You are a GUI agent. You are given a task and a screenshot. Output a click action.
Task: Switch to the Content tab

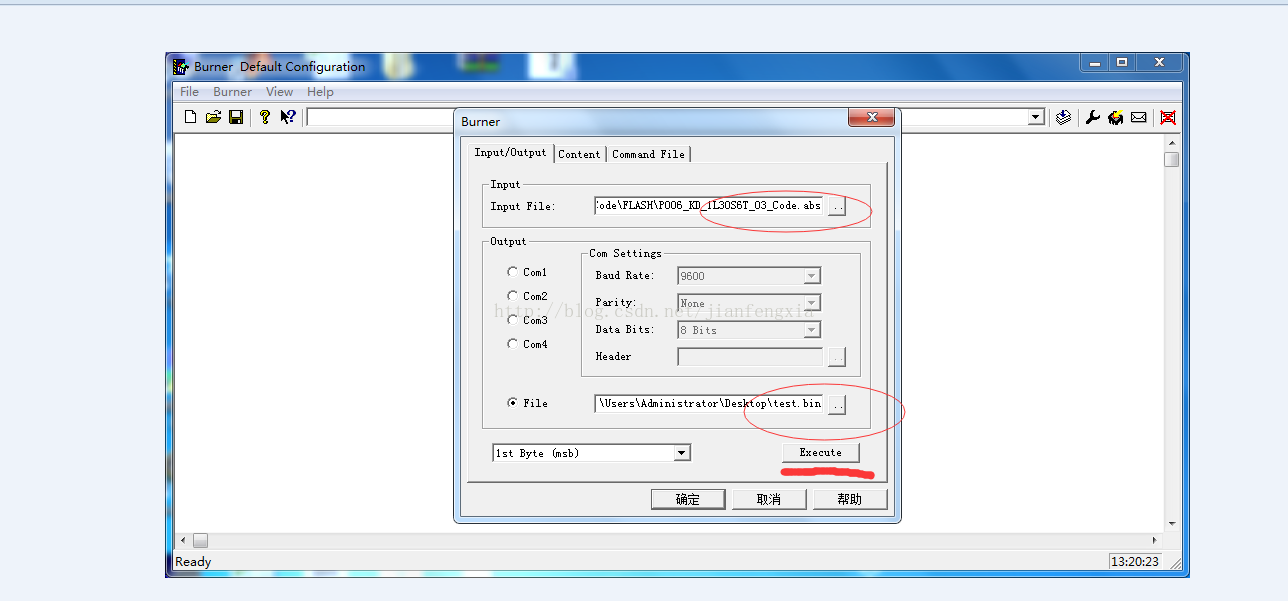[x=579, y=154]
